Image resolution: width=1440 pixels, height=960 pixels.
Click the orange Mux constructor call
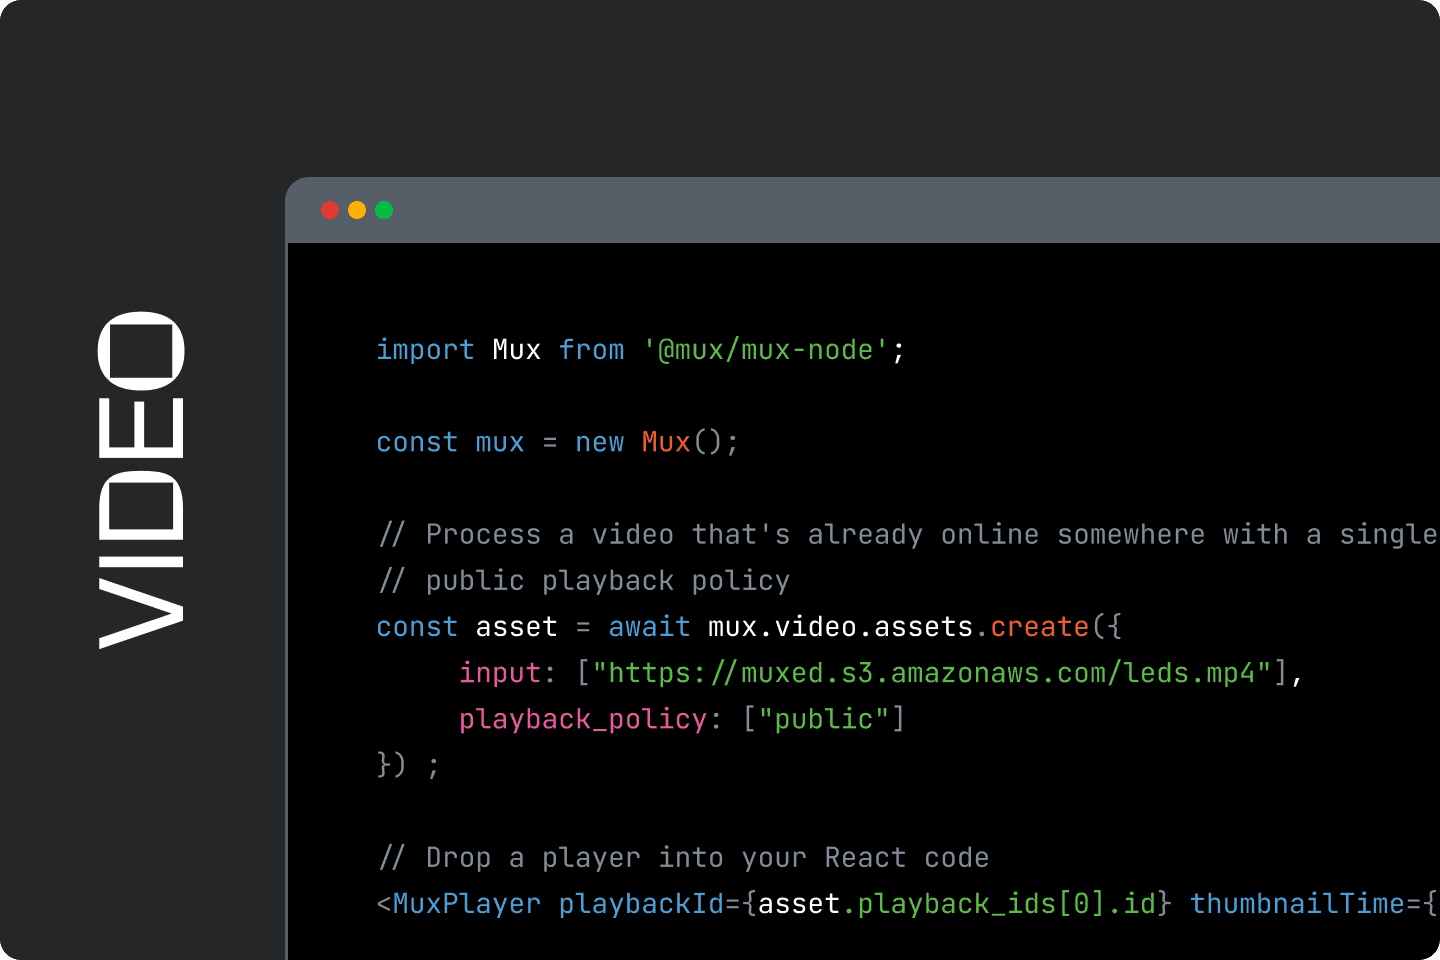pos(666,442)
